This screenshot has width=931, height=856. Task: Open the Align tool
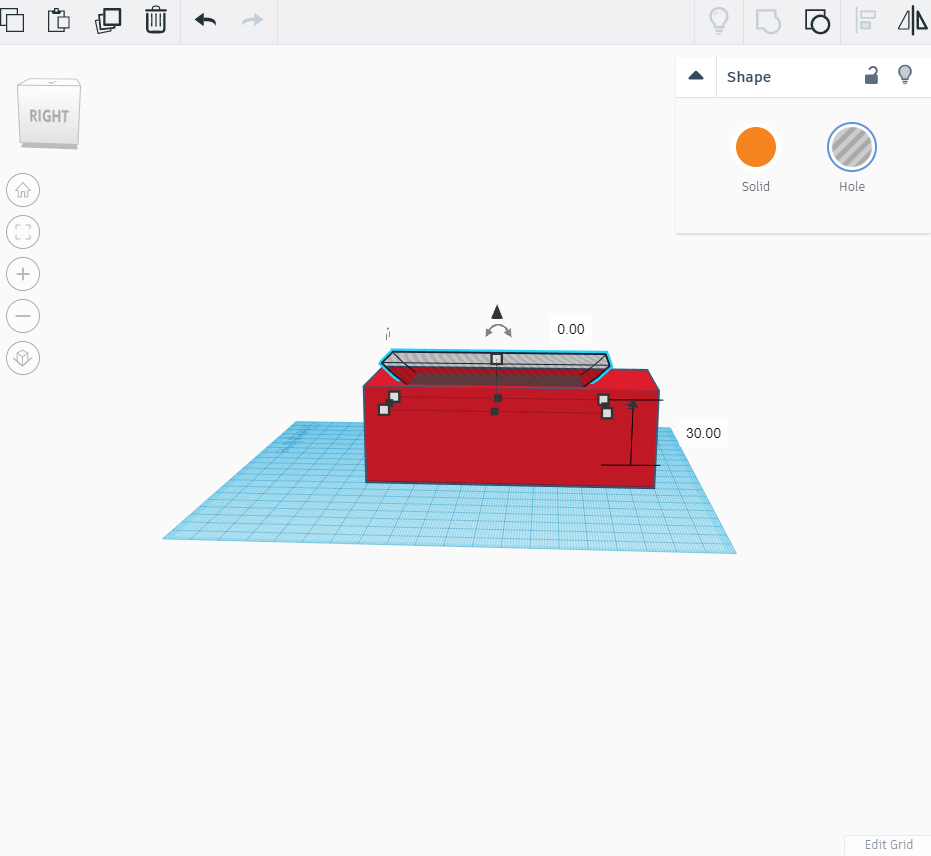(x=865, y=21)
